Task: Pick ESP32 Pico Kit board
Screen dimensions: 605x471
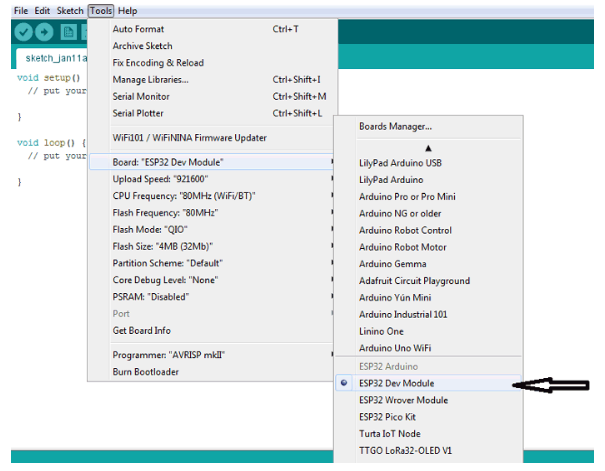Action: pos(388,416)
